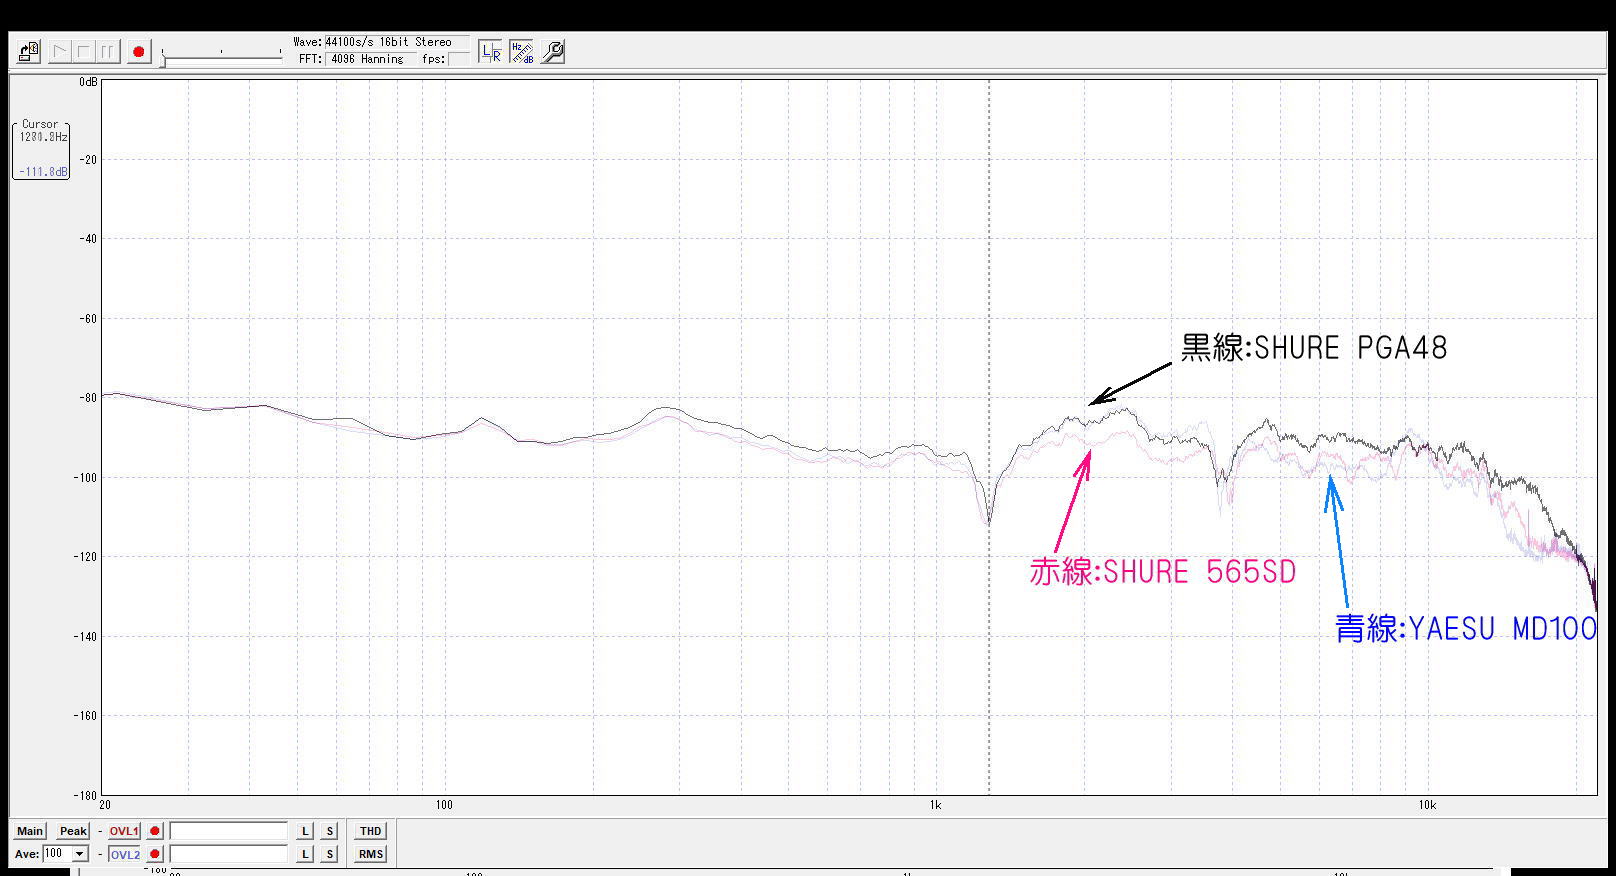Start recording with the red record button
The width and height of the screenshot is (1616, 876).
pyautogui.click(x=139, y=51)
